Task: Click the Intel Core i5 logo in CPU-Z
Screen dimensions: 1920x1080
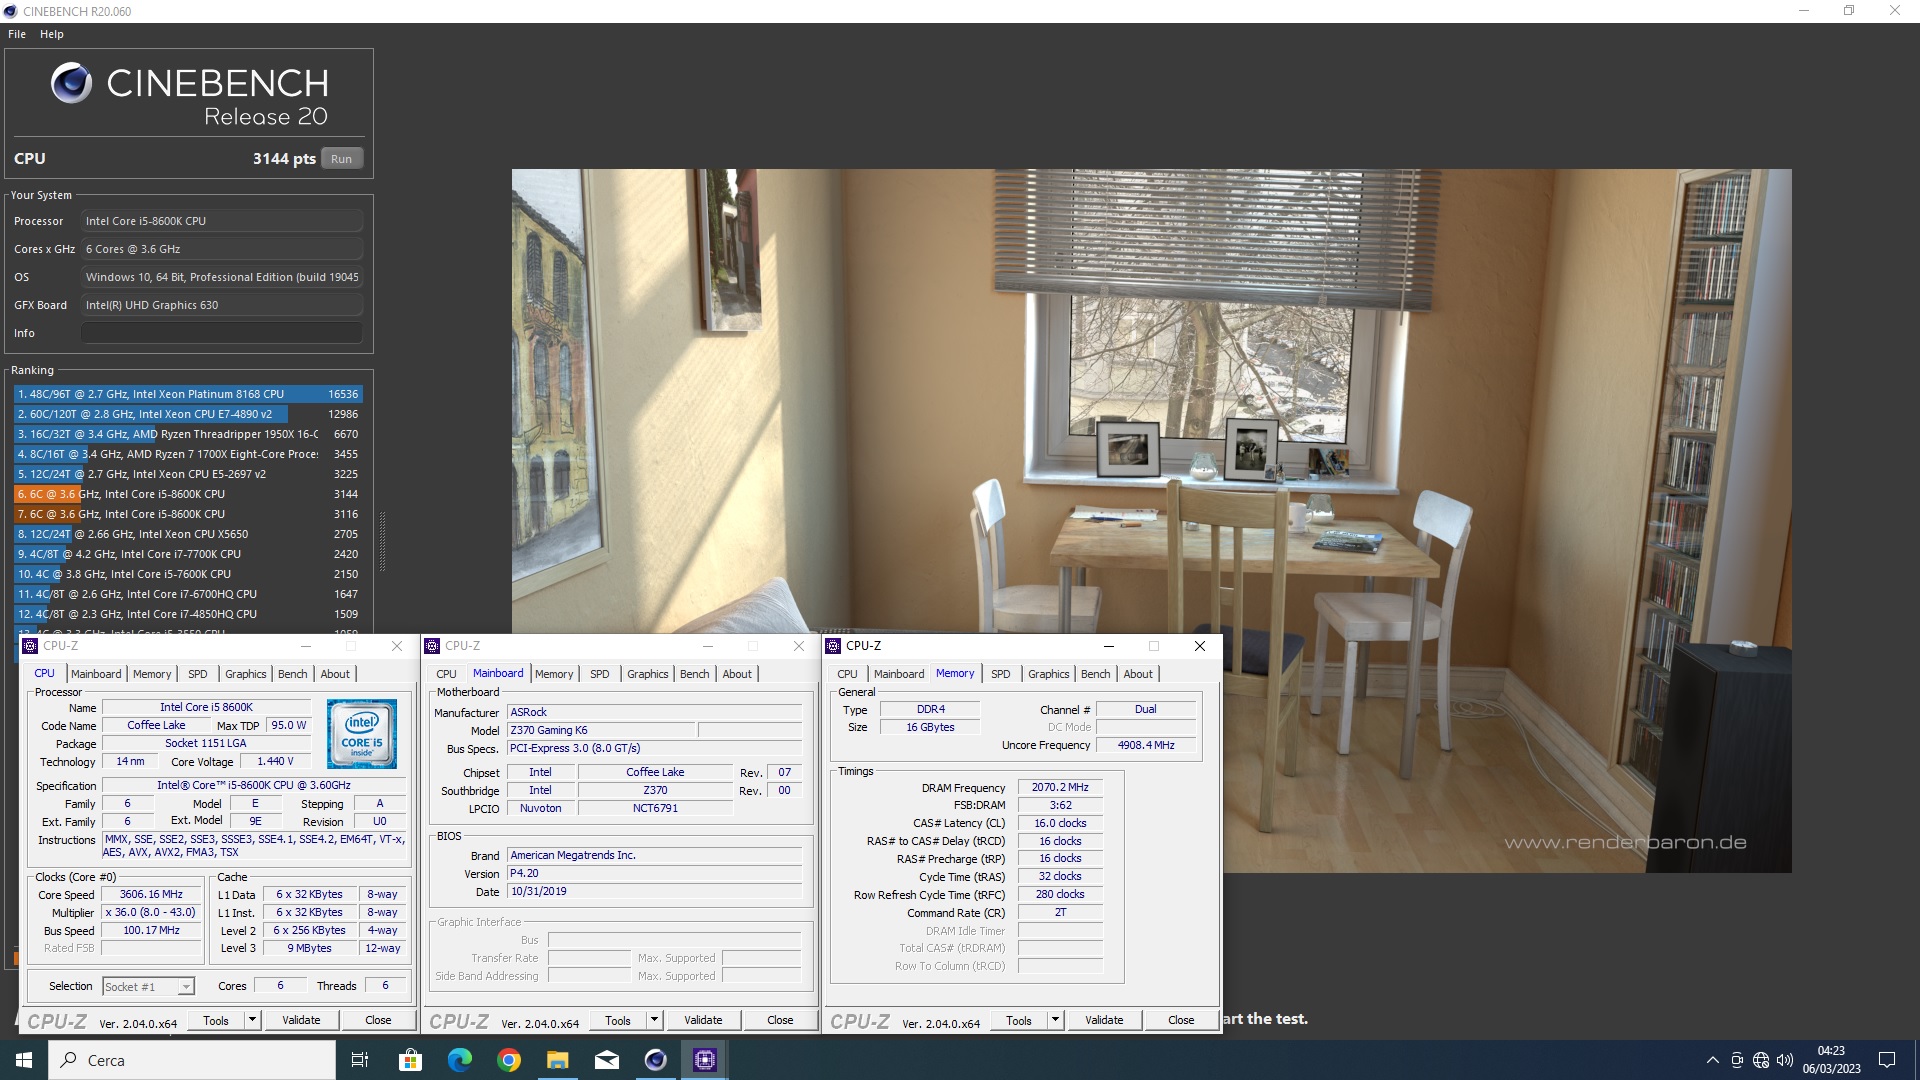Action: (x=362, y=733)
